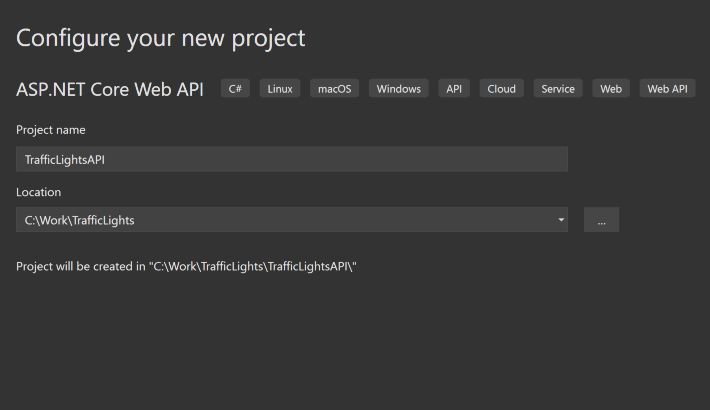Open the browse folder button with ellipsis

pyautogui.click(x=601, y=220)
